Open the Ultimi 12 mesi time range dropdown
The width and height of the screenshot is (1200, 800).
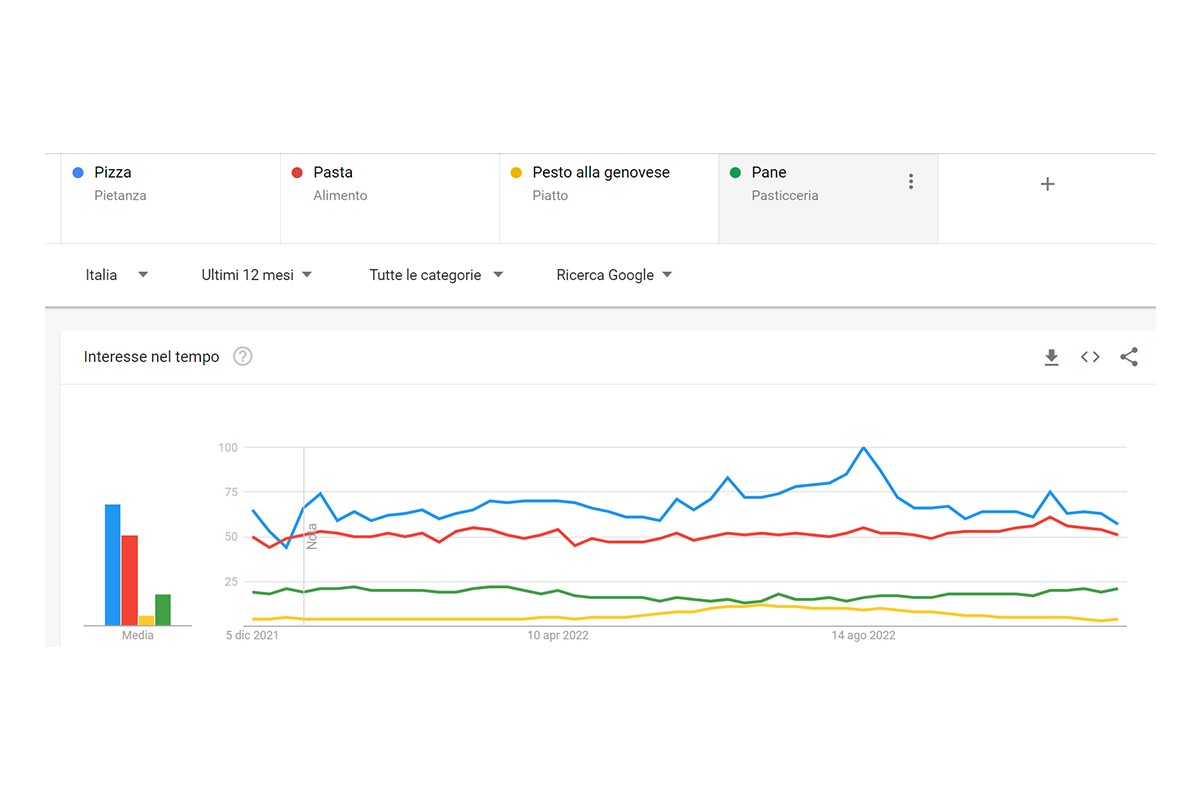(257, 275)
